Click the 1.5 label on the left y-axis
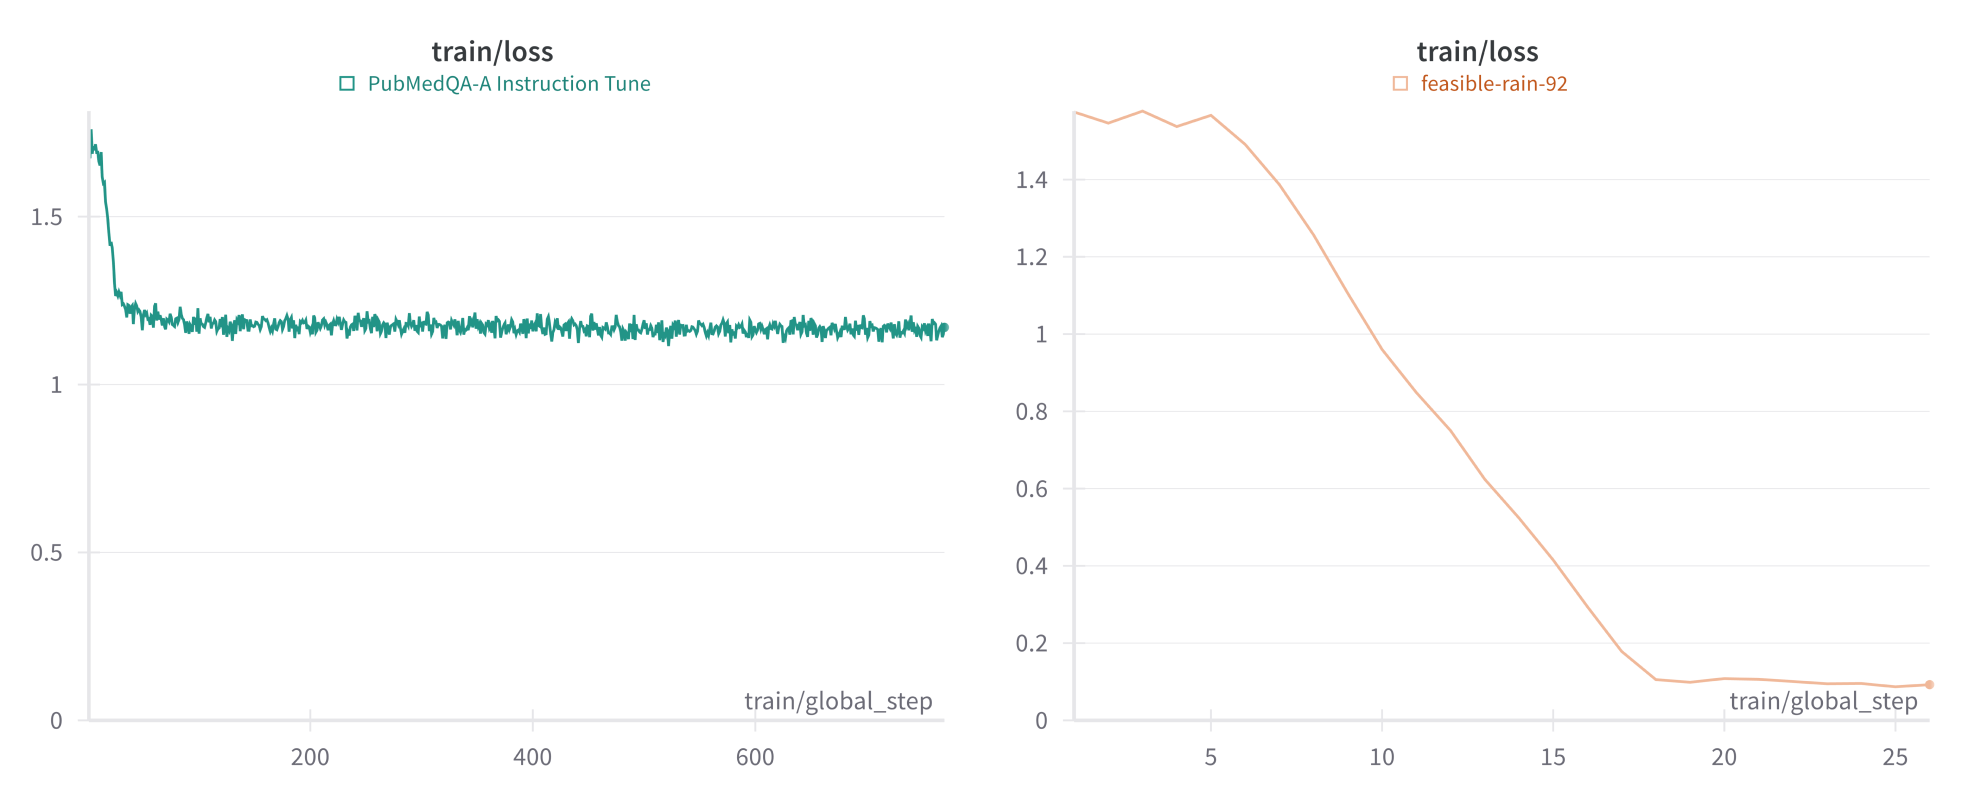1971x800 pixels. (x=46, y=217)
